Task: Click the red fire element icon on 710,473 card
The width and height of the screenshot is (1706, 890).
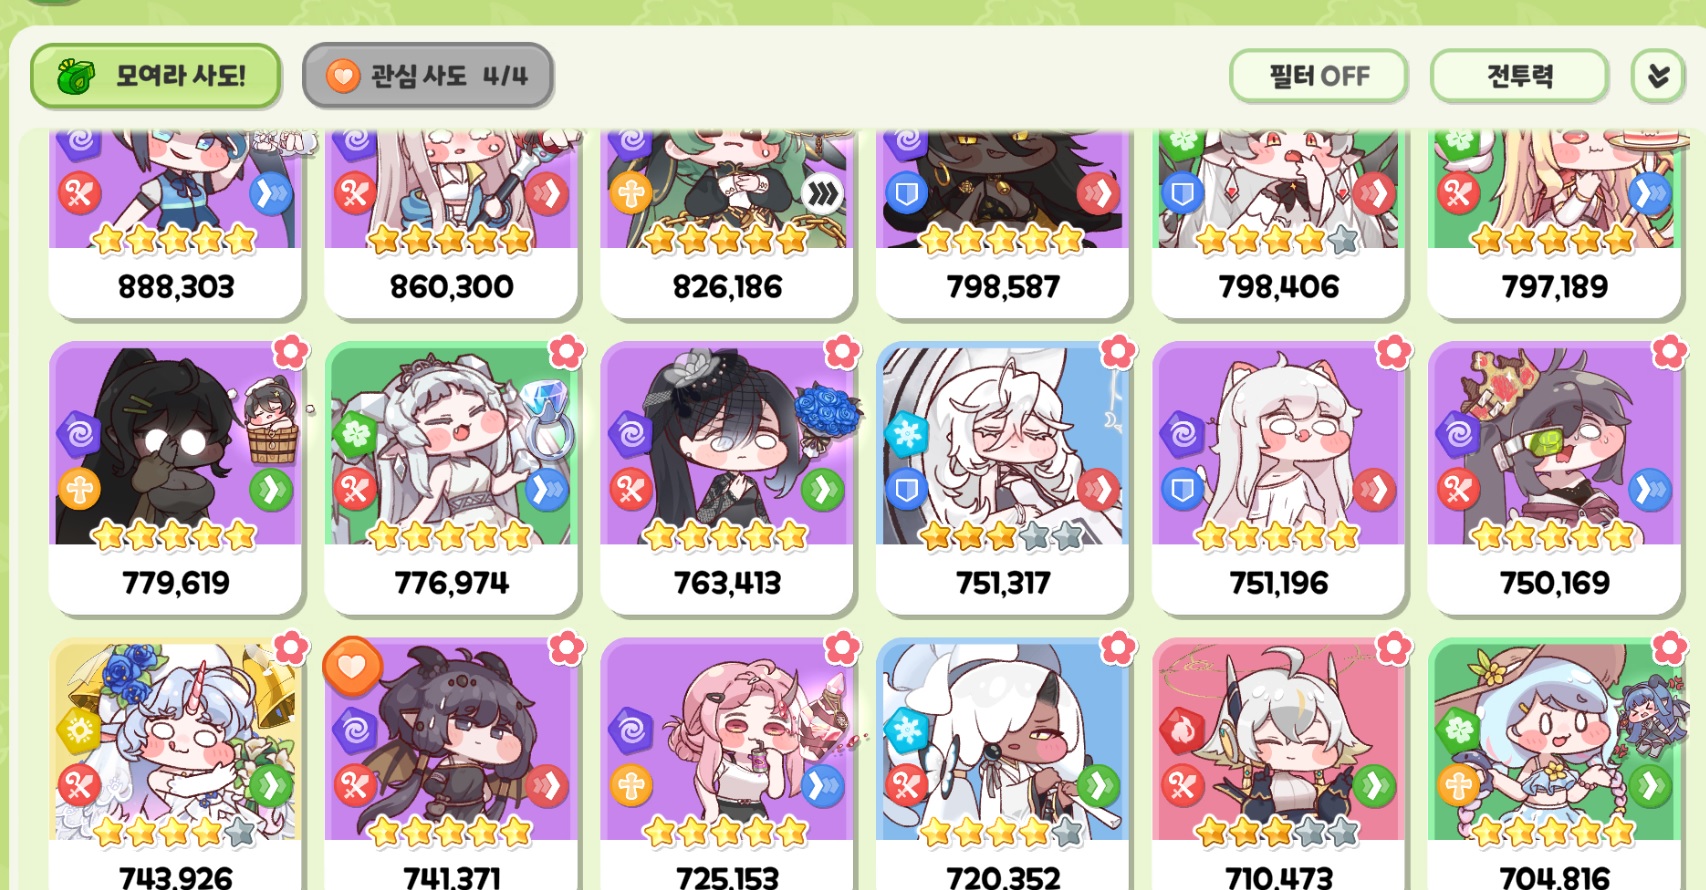Action: [1181, 730]
